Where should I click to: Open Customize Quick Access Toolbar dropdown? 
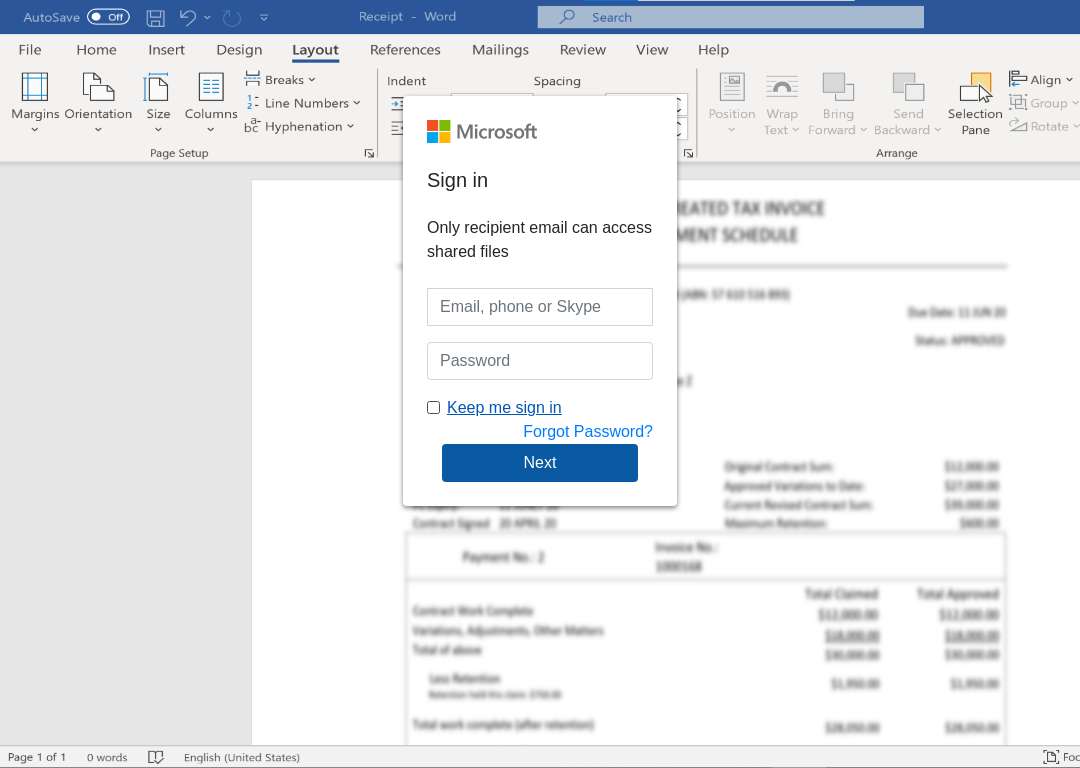click(264, 18)
